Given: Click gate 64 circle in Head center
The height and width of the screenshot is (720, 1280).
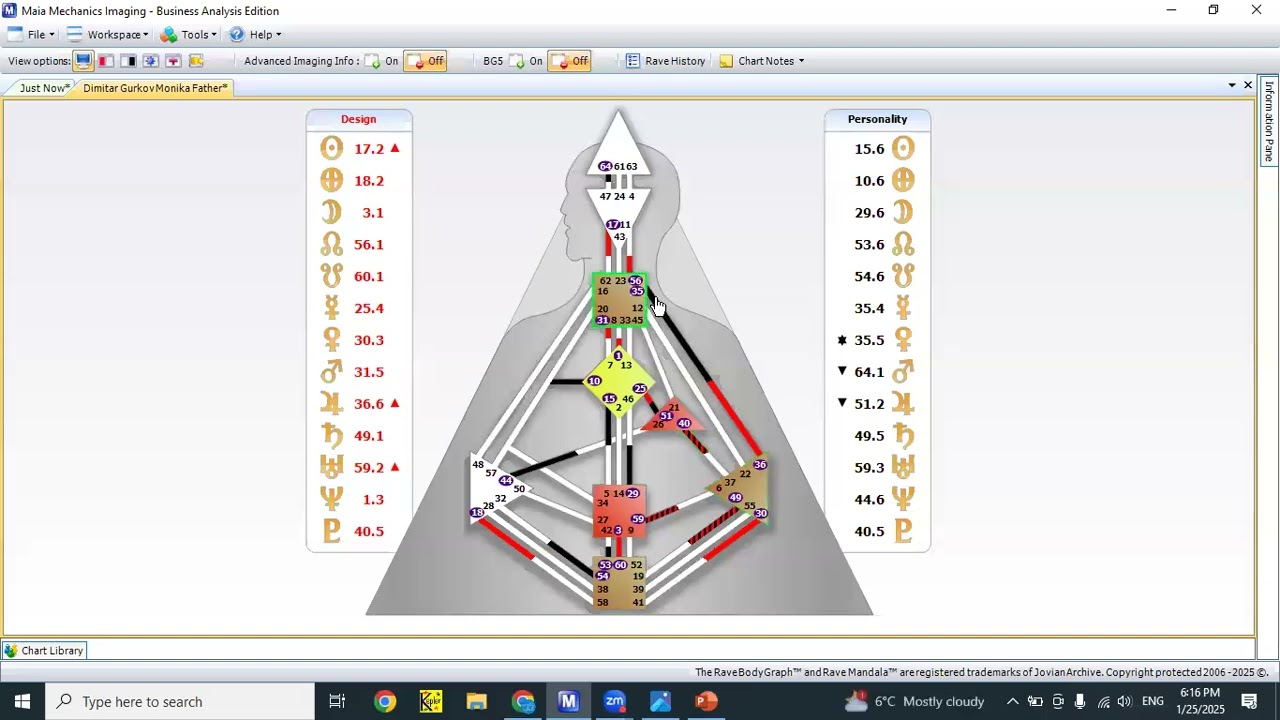Looking at the screenshot, I should click(605, 166).
